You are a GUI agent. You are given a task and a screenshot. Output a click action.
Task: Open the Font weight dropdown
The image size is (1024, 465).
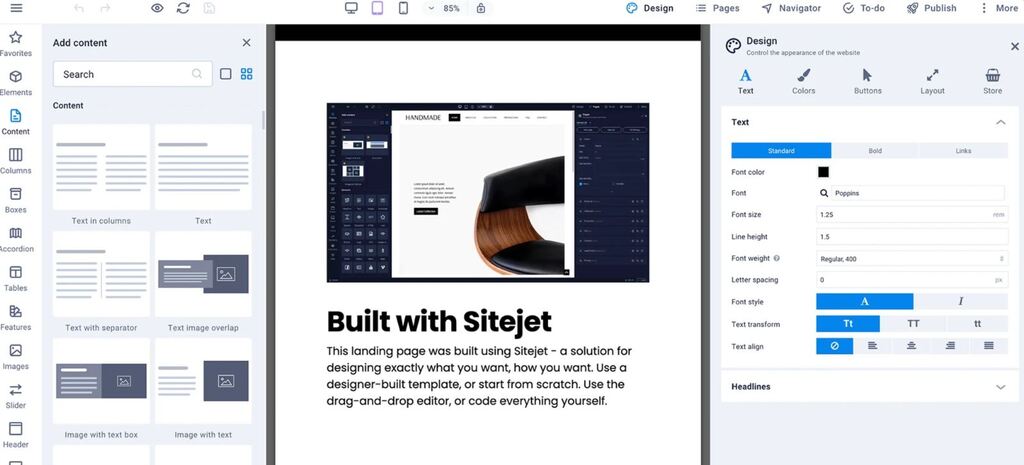coord(911,258)
